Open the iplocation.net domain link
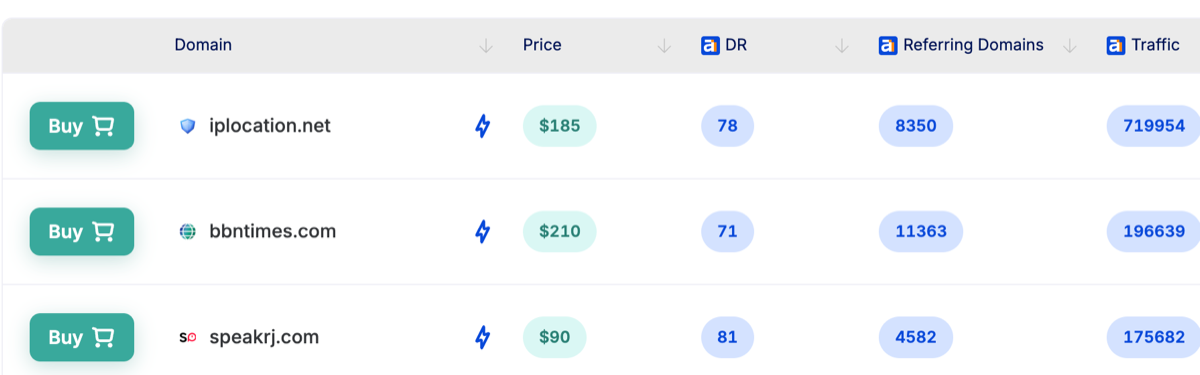Screen dimensions: 1200x375 [x=270, y=126]
